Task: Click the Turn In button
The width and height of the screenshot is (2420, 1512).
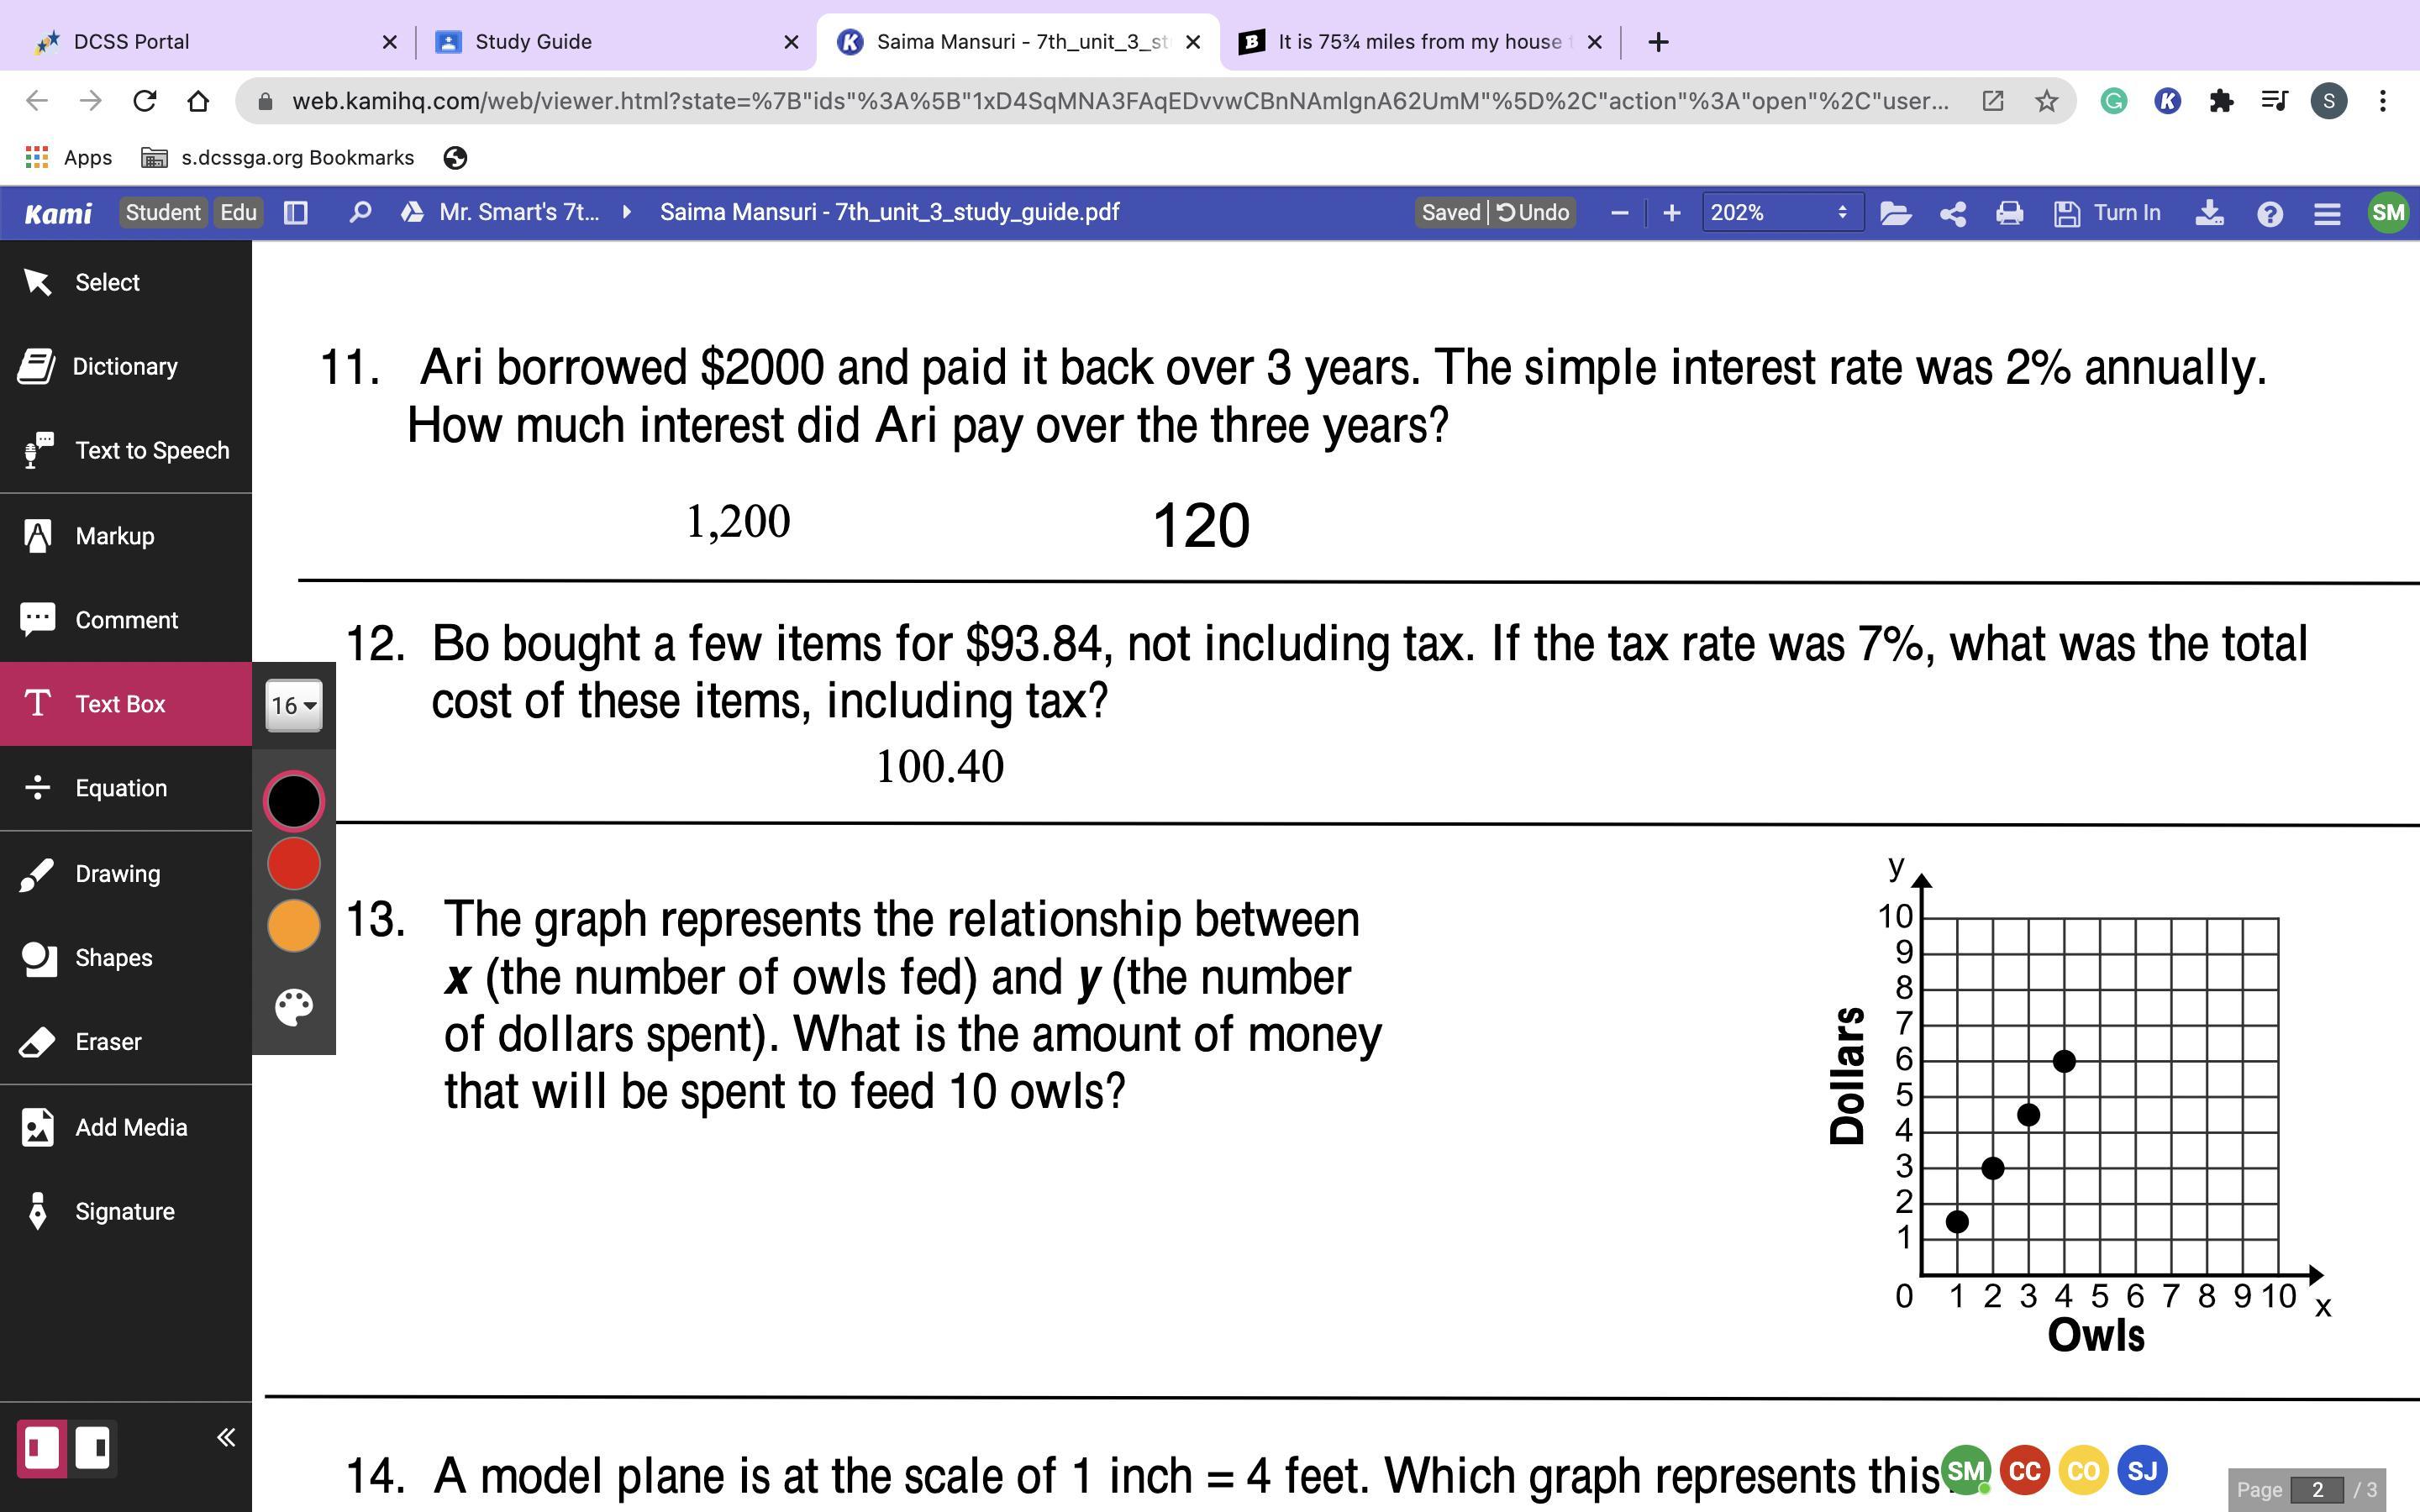Action: point(2108,213)
